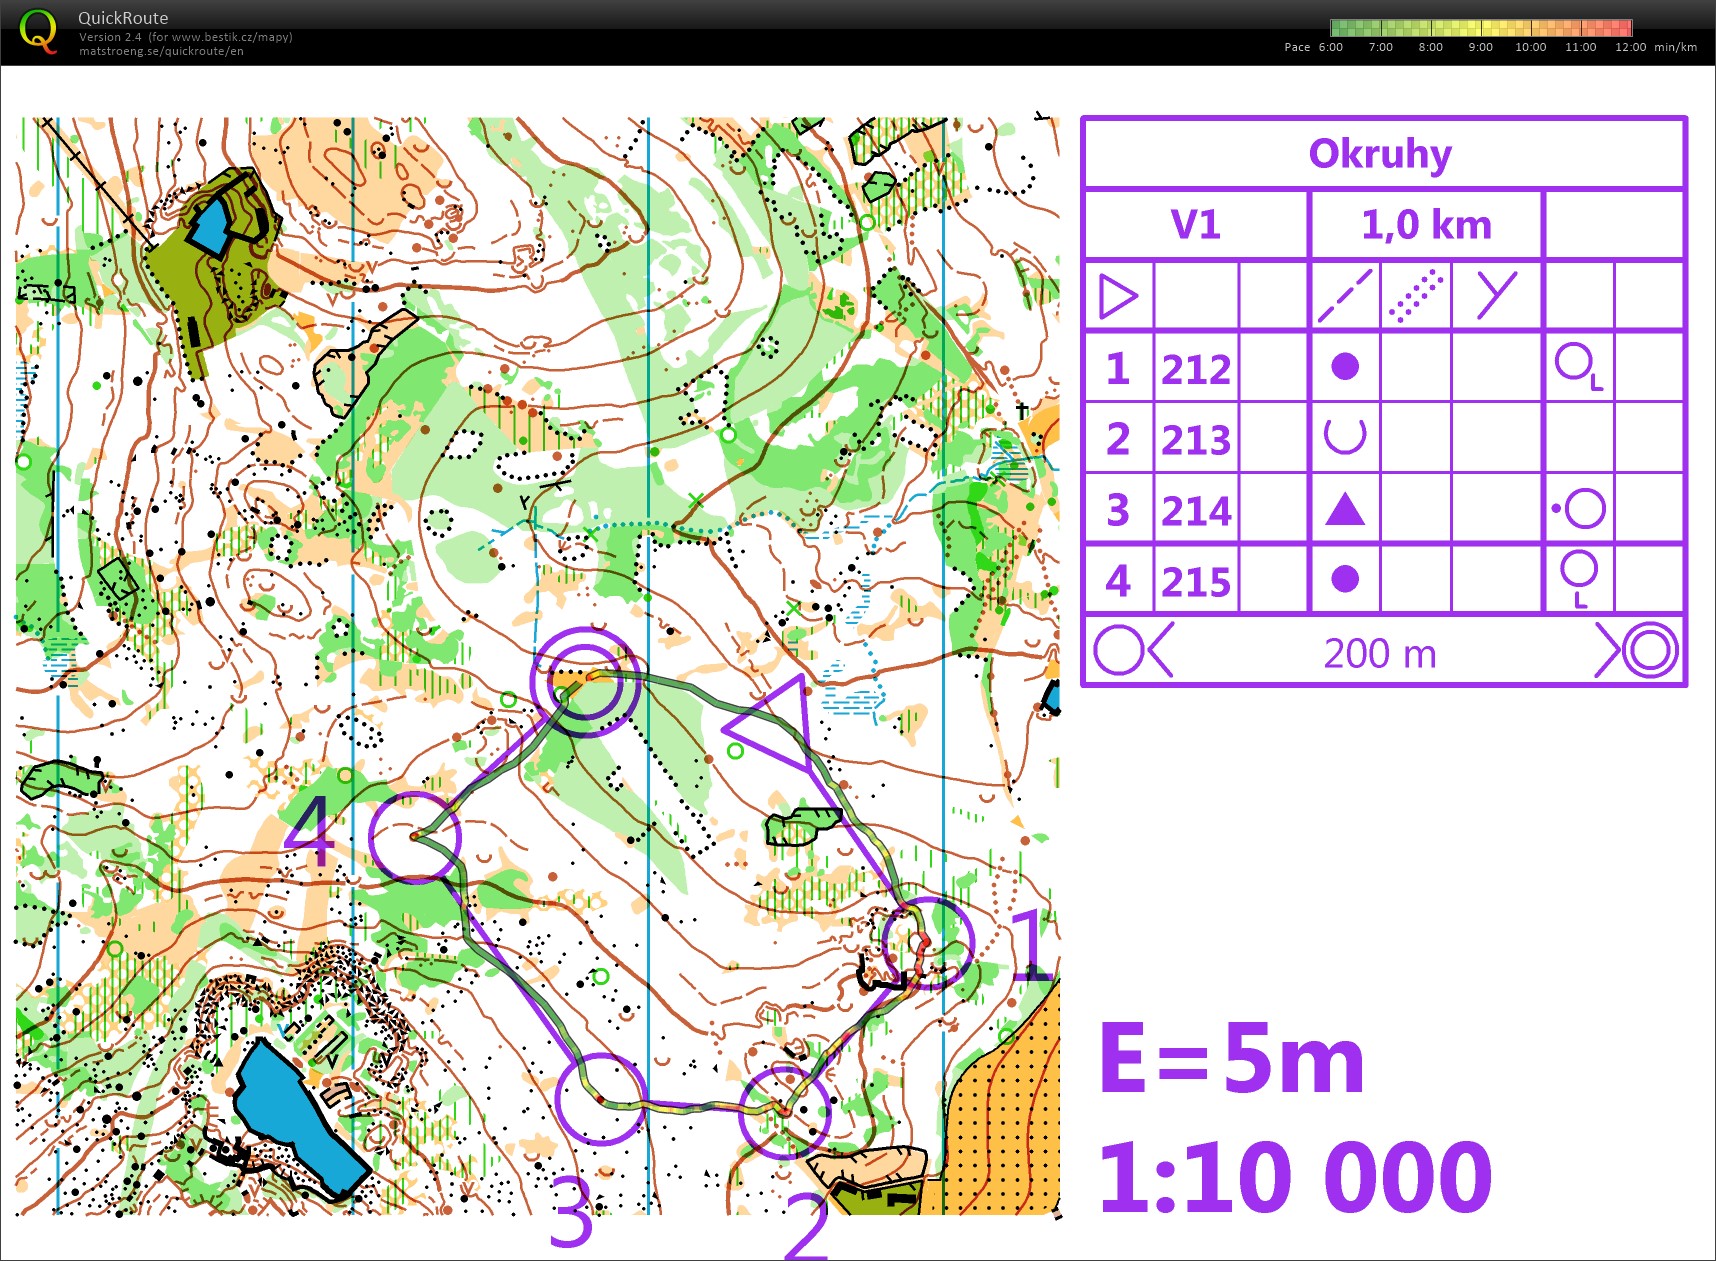Select control circle 1 on the map
The width and height of the screenshot is (1716, 1261).
[927, 943]
